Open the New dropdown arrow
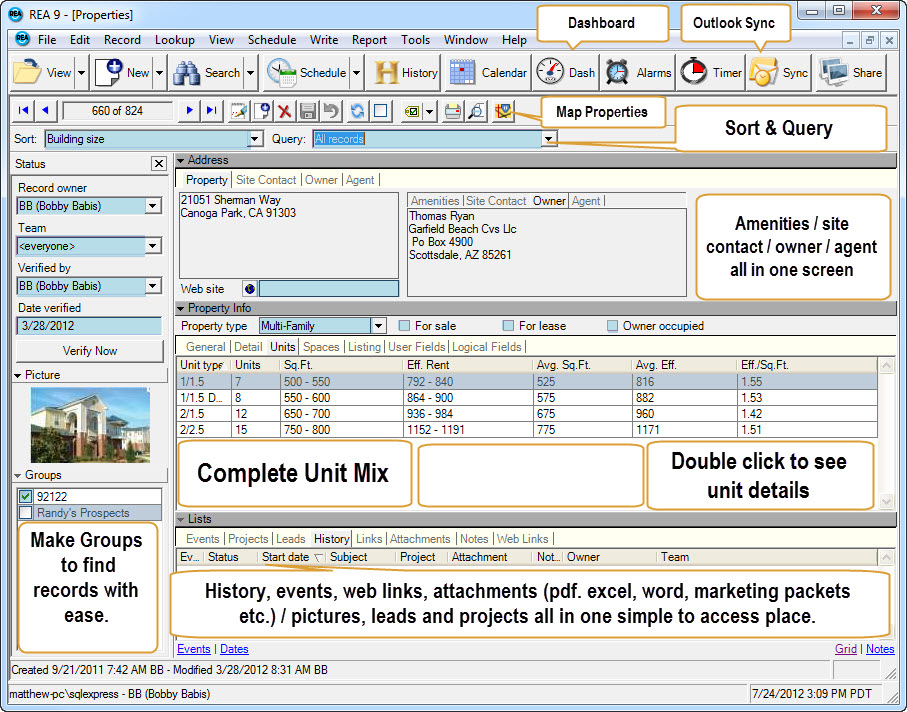This screenshot has height=712, width=907. point(160,73)
